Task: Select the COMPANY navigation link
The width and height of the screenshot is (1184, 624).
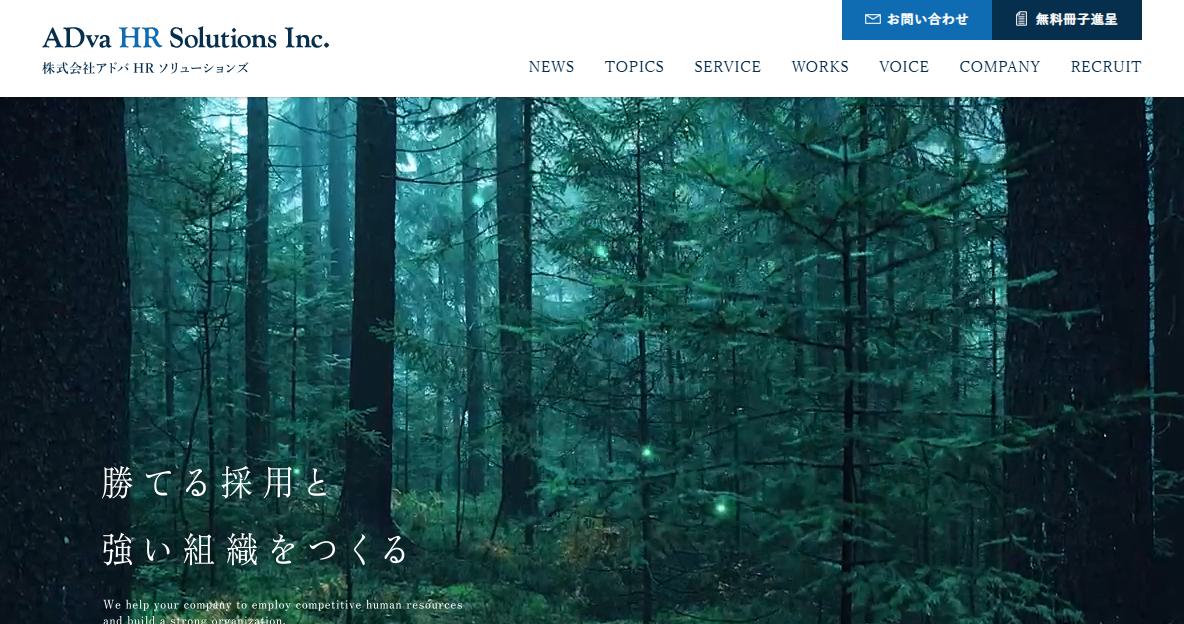Action: pos(1000,66)
